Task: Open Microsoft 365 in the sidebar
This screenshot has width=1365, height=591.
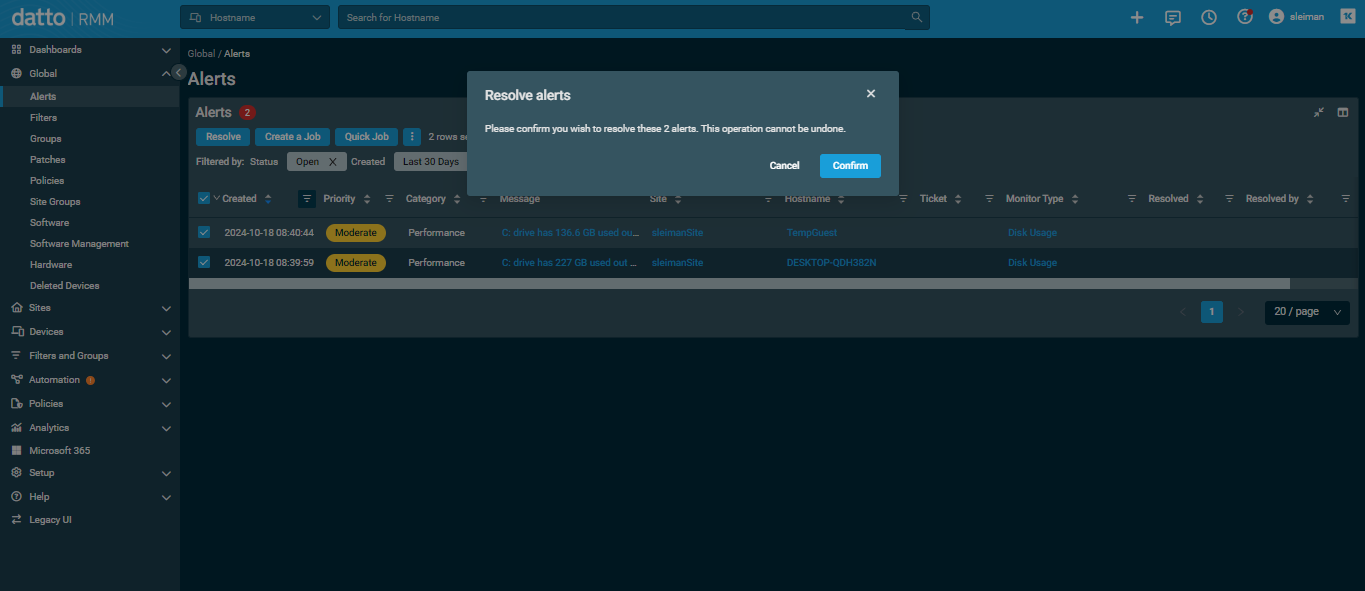Action: tap(59, 450)
